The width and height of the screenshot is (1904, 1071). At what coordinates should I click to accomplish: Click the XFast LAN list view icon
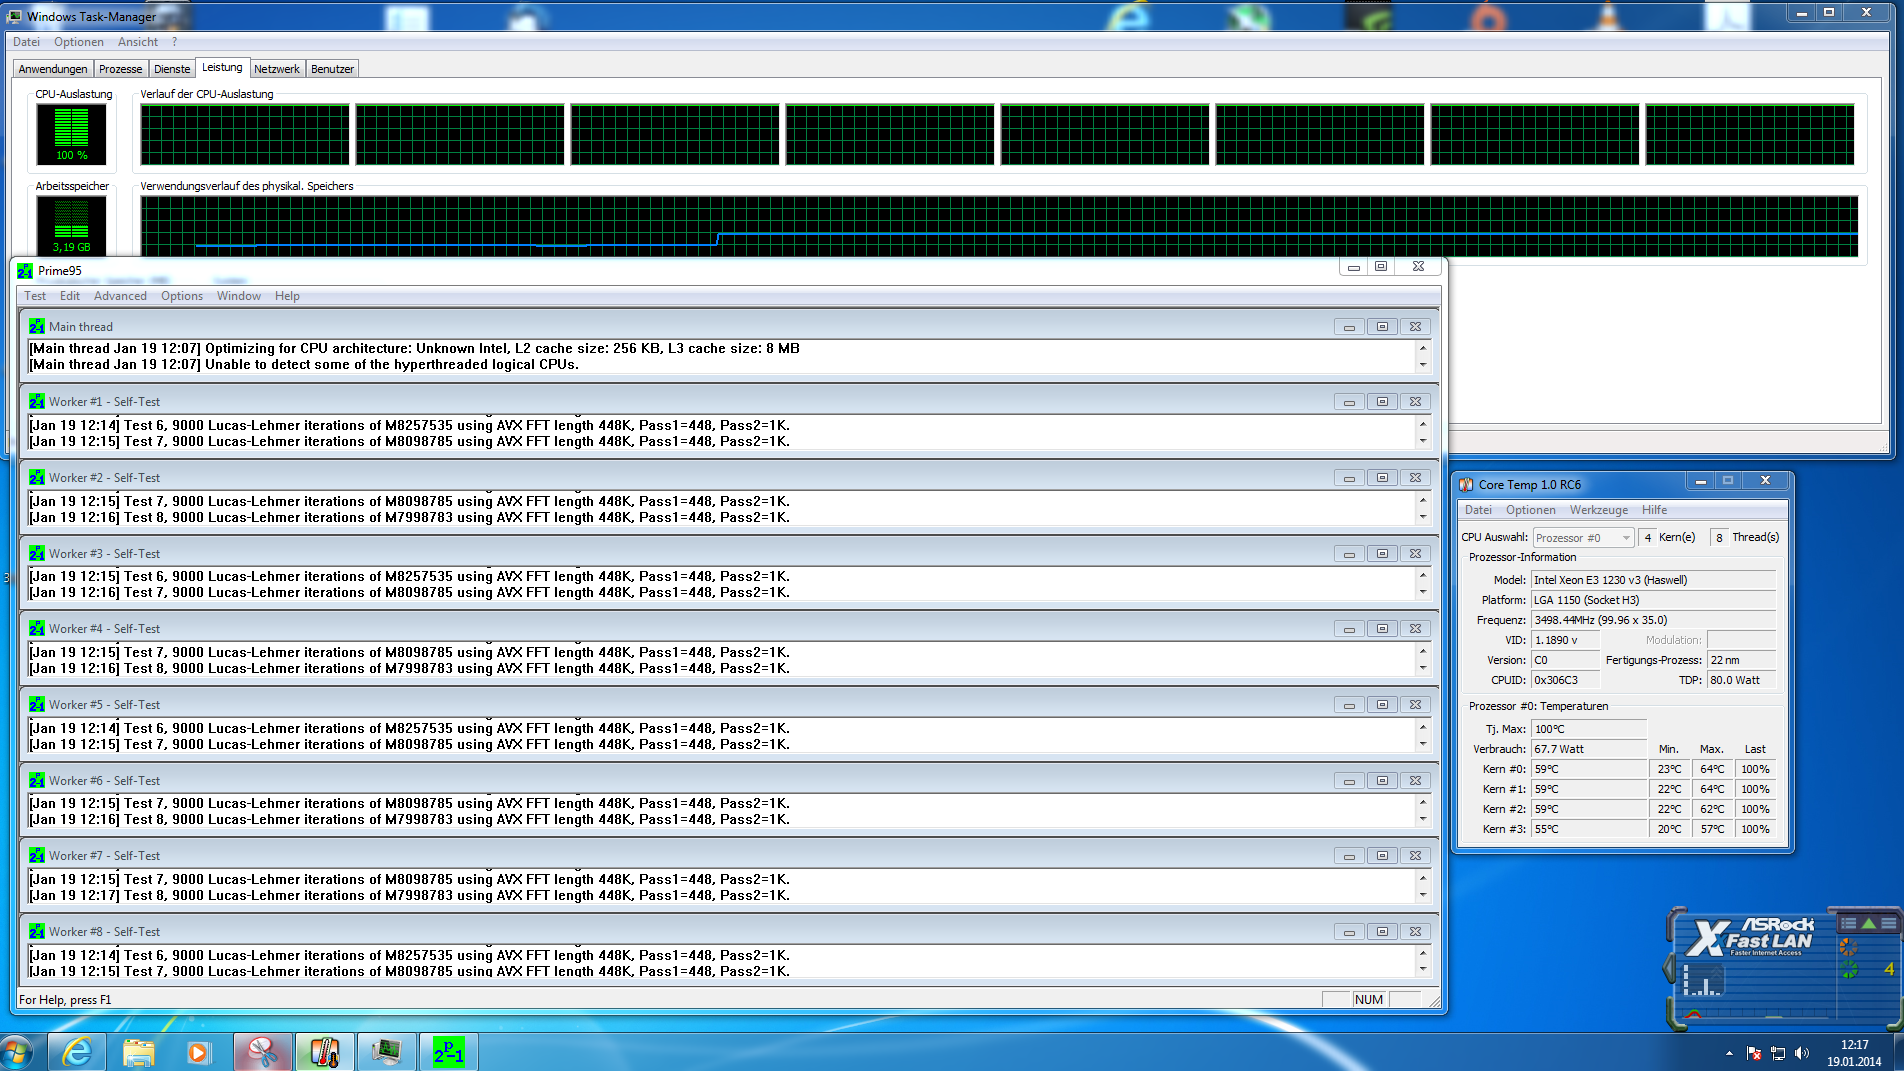[1848, 923]
